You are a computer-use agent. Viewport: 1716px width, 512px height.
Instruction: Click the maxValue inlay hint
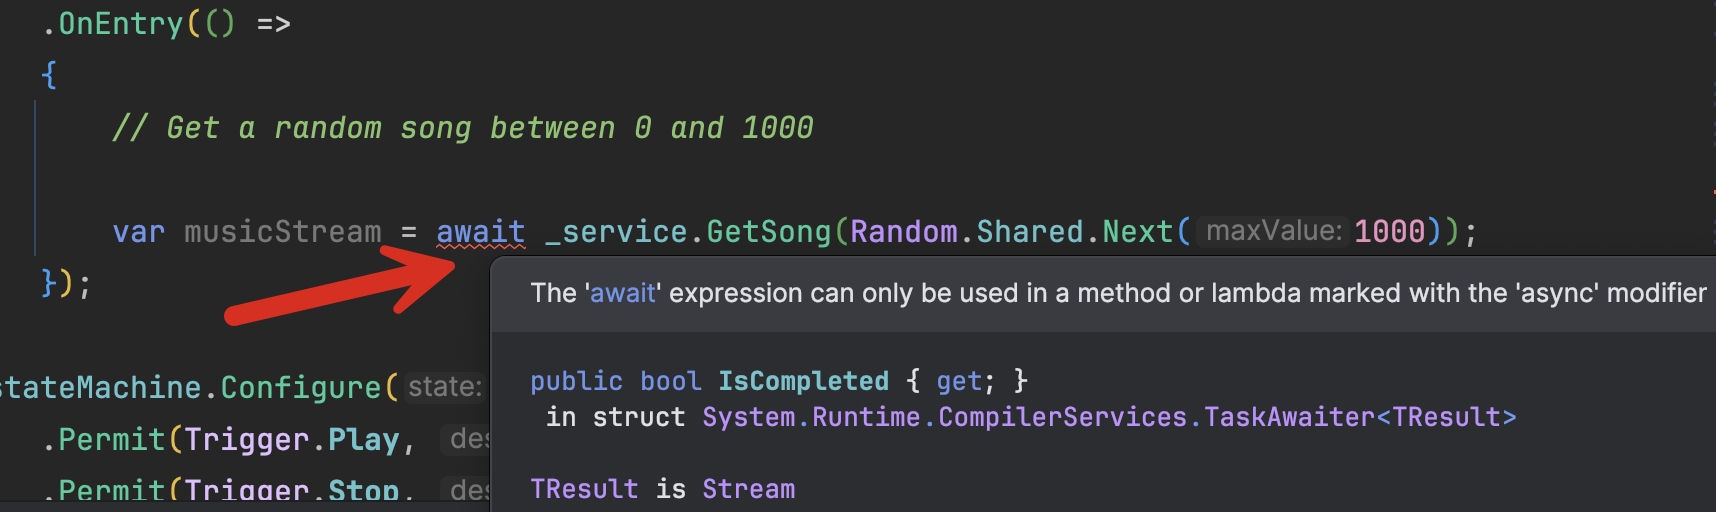(x=1273, y=232)
